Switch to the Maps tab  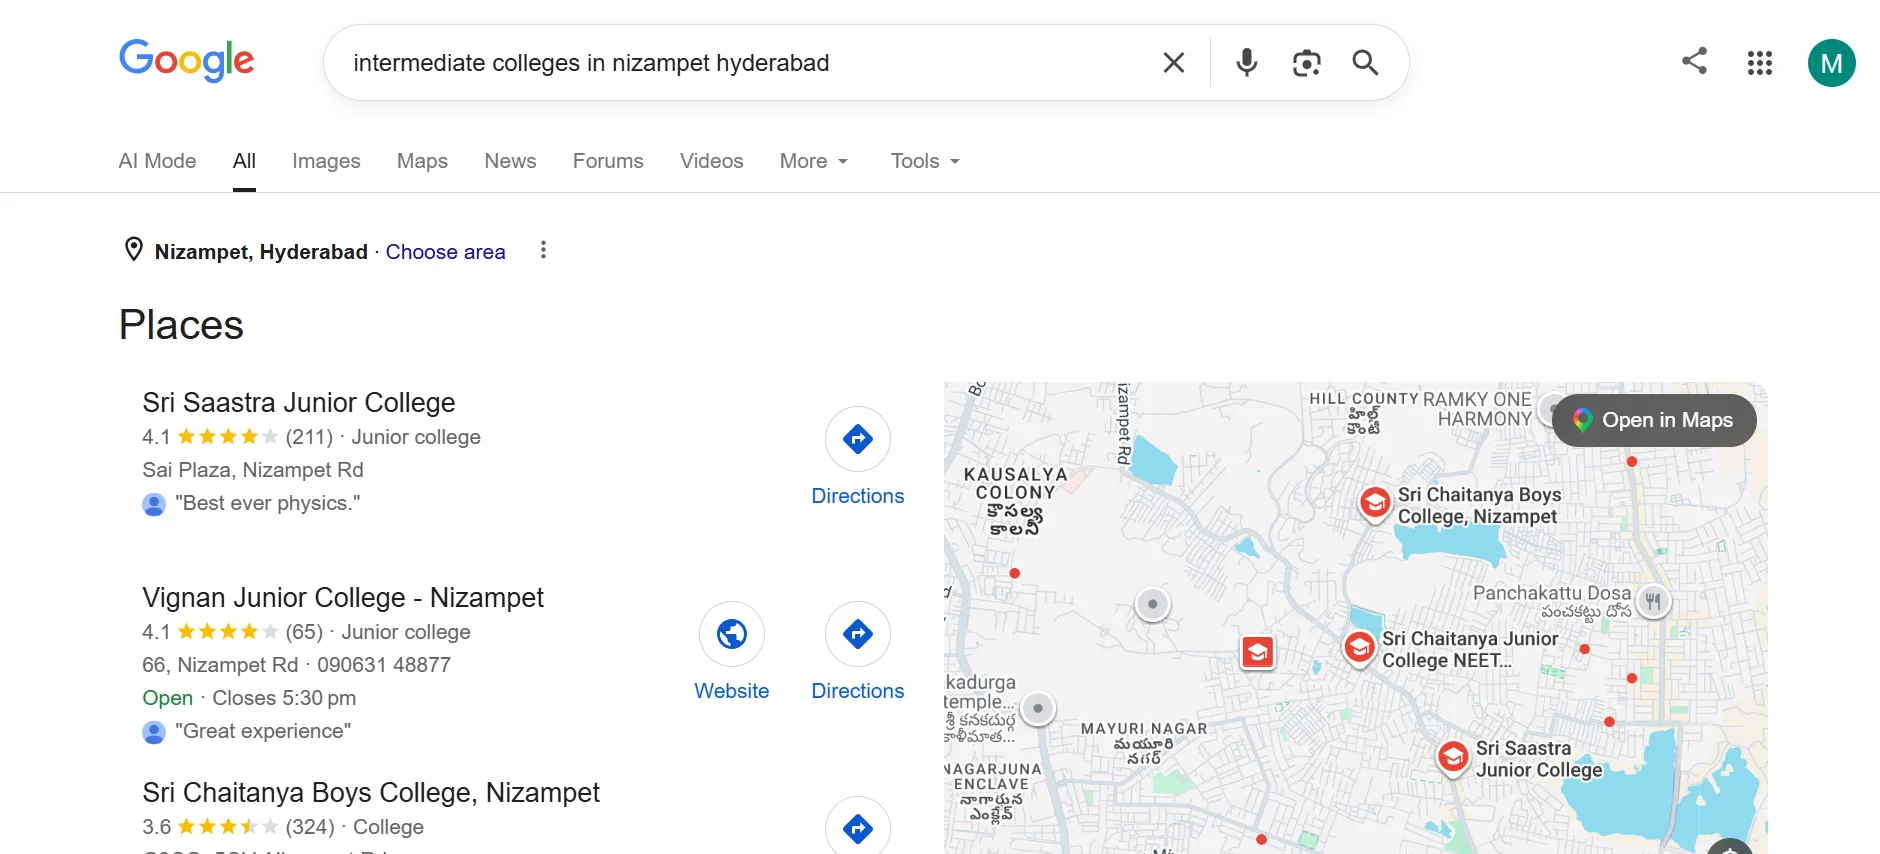pyautogui.click(x=422, y=161)
